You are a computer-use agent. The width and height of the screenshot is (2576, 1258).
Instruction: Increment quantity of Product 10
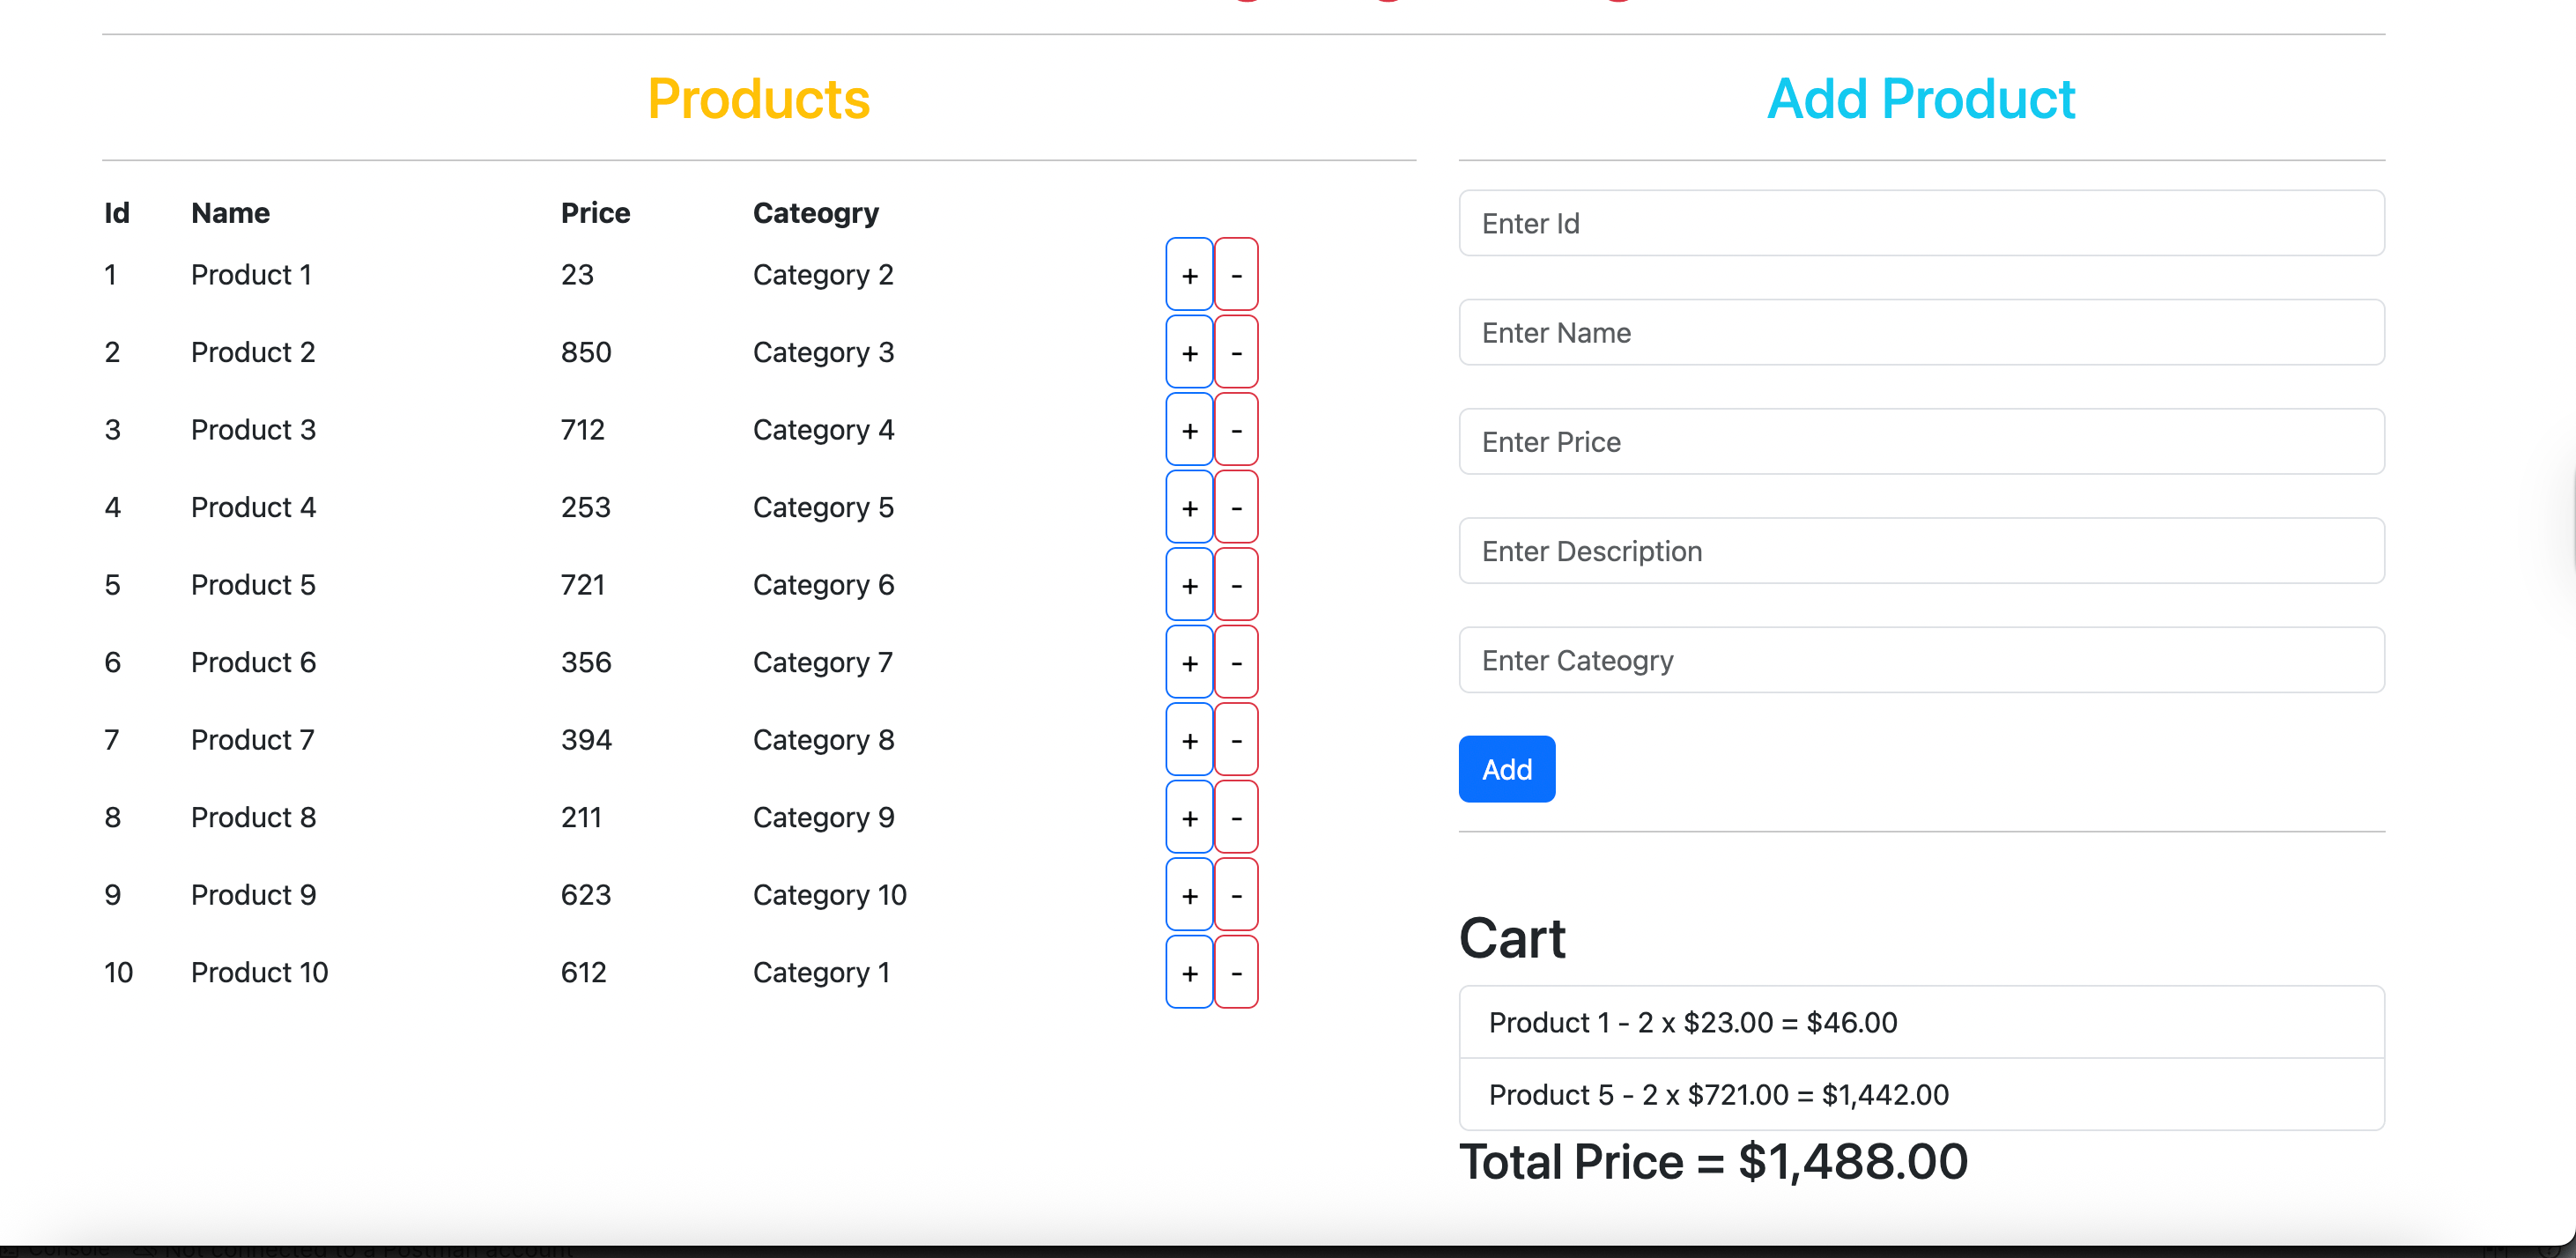coord(1189,972)
